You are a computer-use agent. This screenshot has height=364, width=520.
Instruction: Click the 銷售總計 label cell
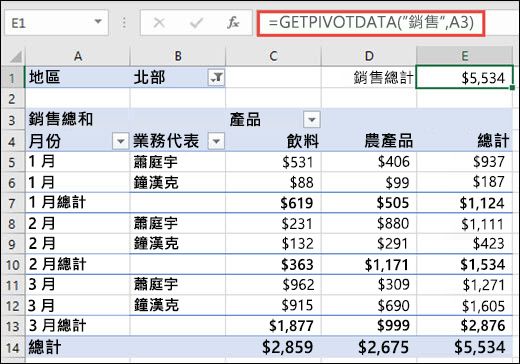point(369,77)
